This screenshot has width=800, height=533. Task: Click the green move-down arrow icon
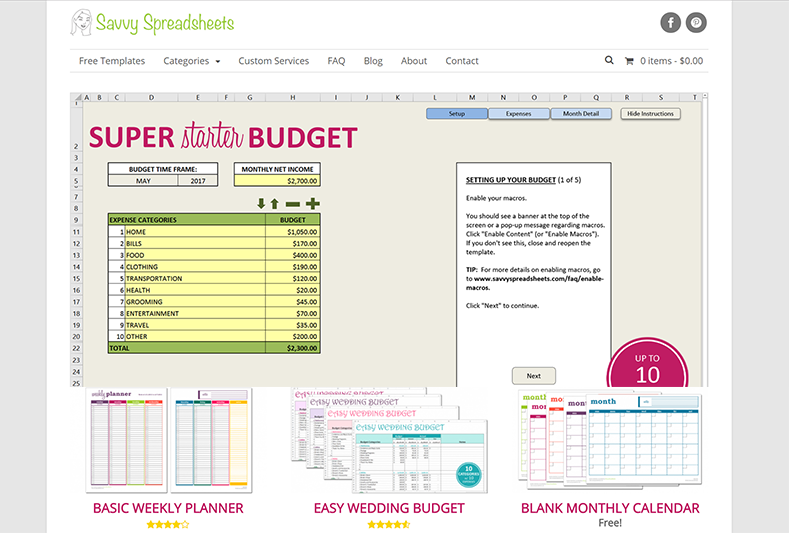pyautogui.click(x=261, y=204)
